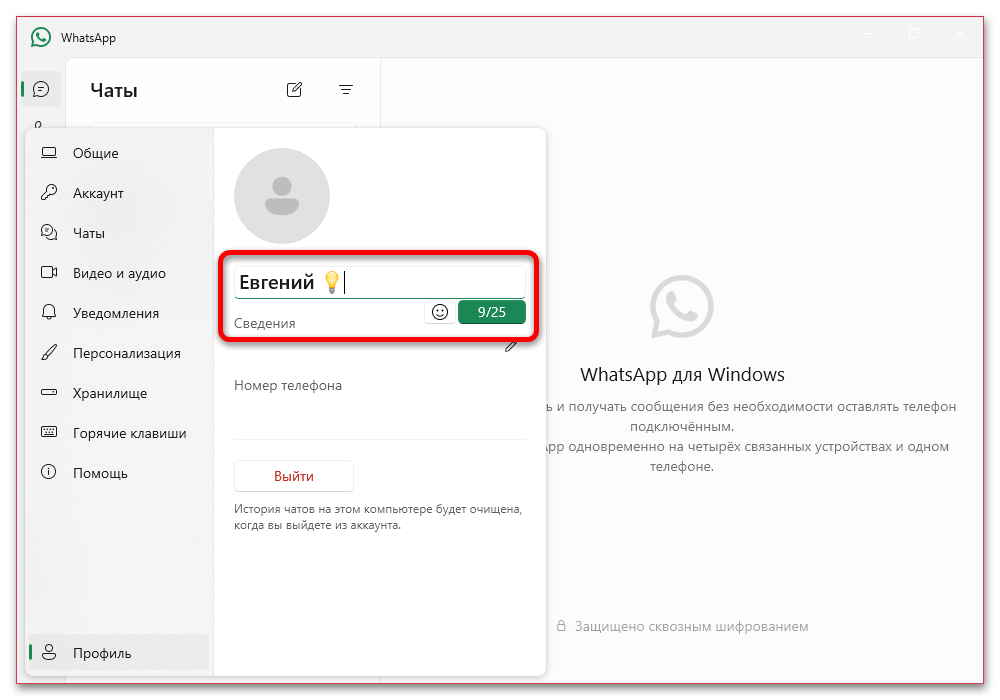Screen dimensions: 1000x700
Task: Click the person icon next to Профиль
Action: click(x=49, y=652)
